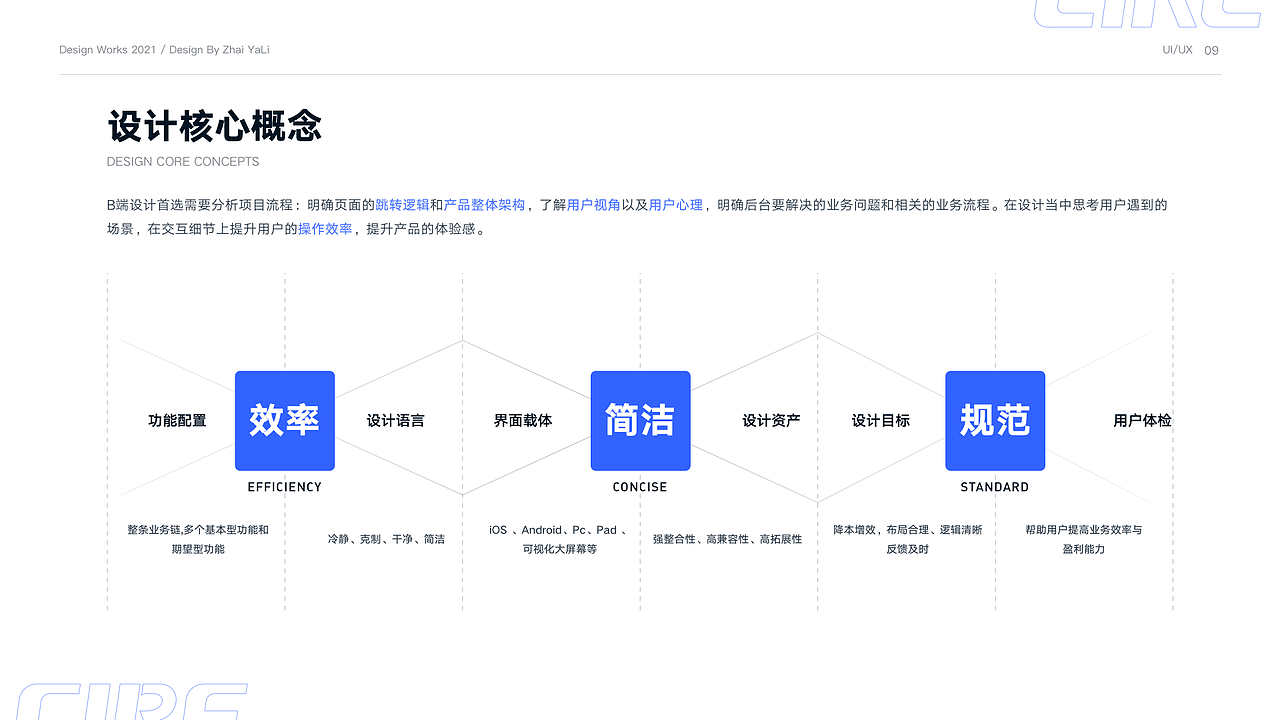Click the description iOS、Android、Pc、Pad、可视化大屏幕等
The image size is (1280, 720).
click(x=559, y=539)
